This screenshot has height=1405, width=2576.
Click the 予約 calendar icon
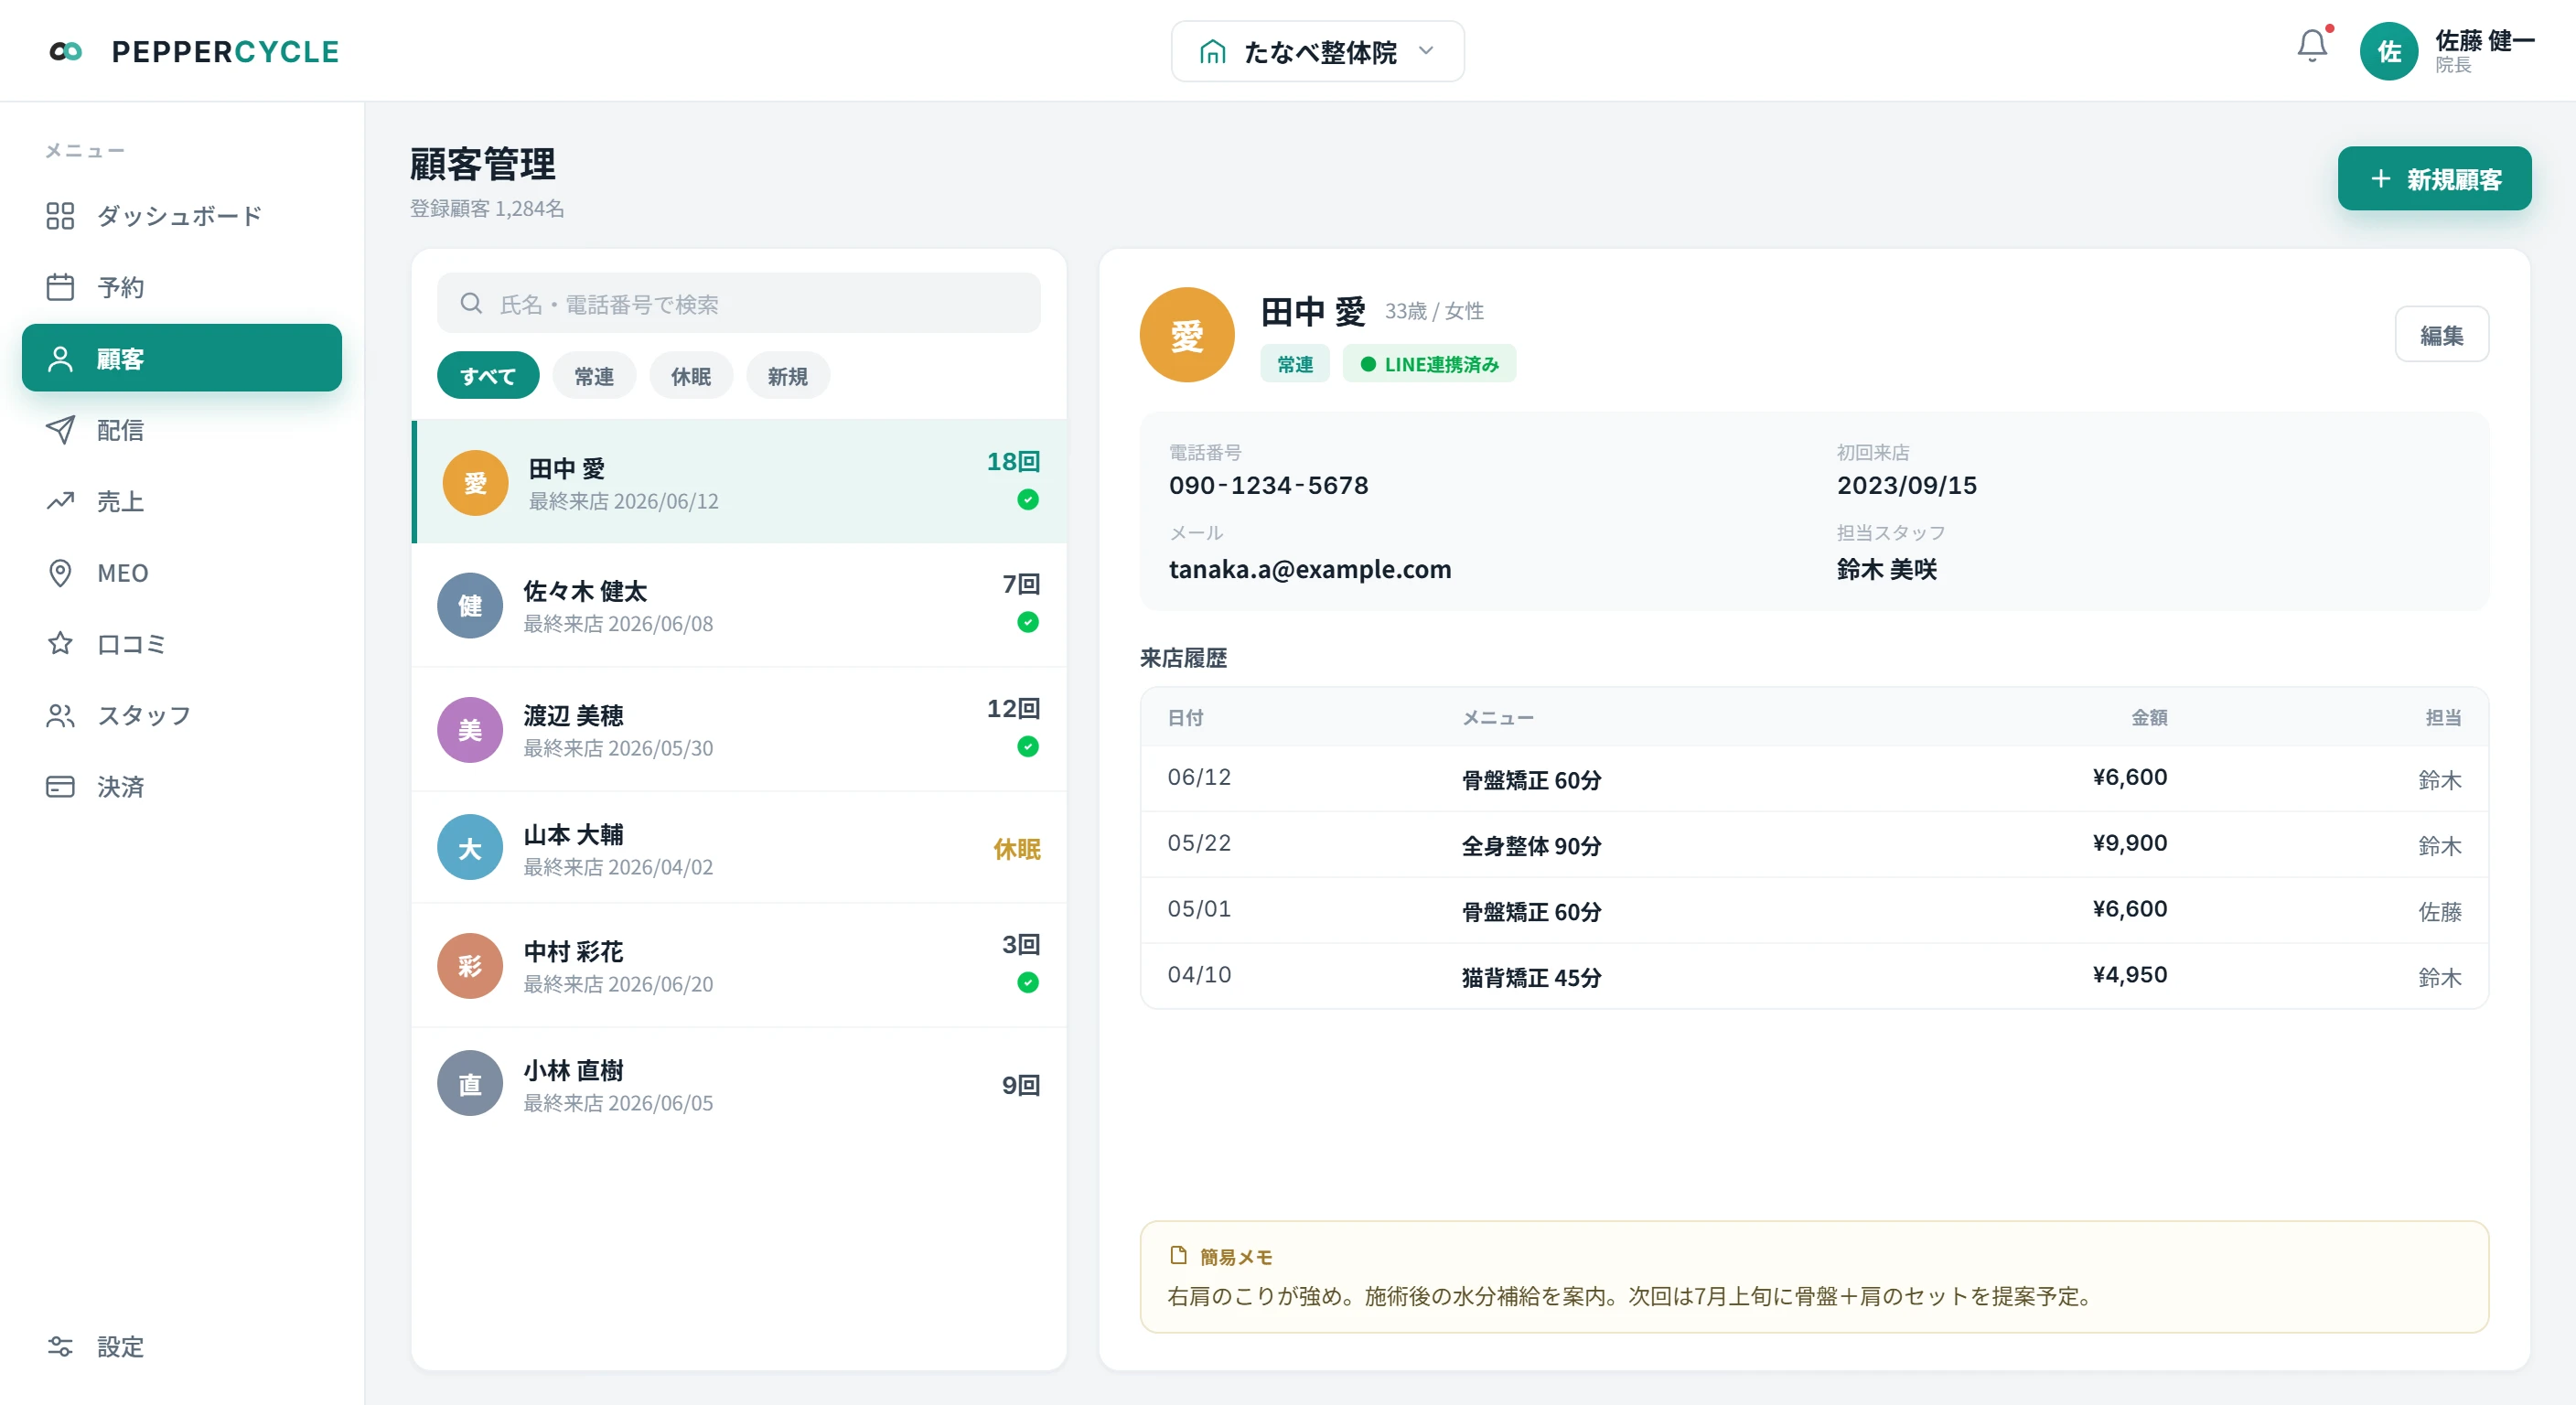click(60, 287)
